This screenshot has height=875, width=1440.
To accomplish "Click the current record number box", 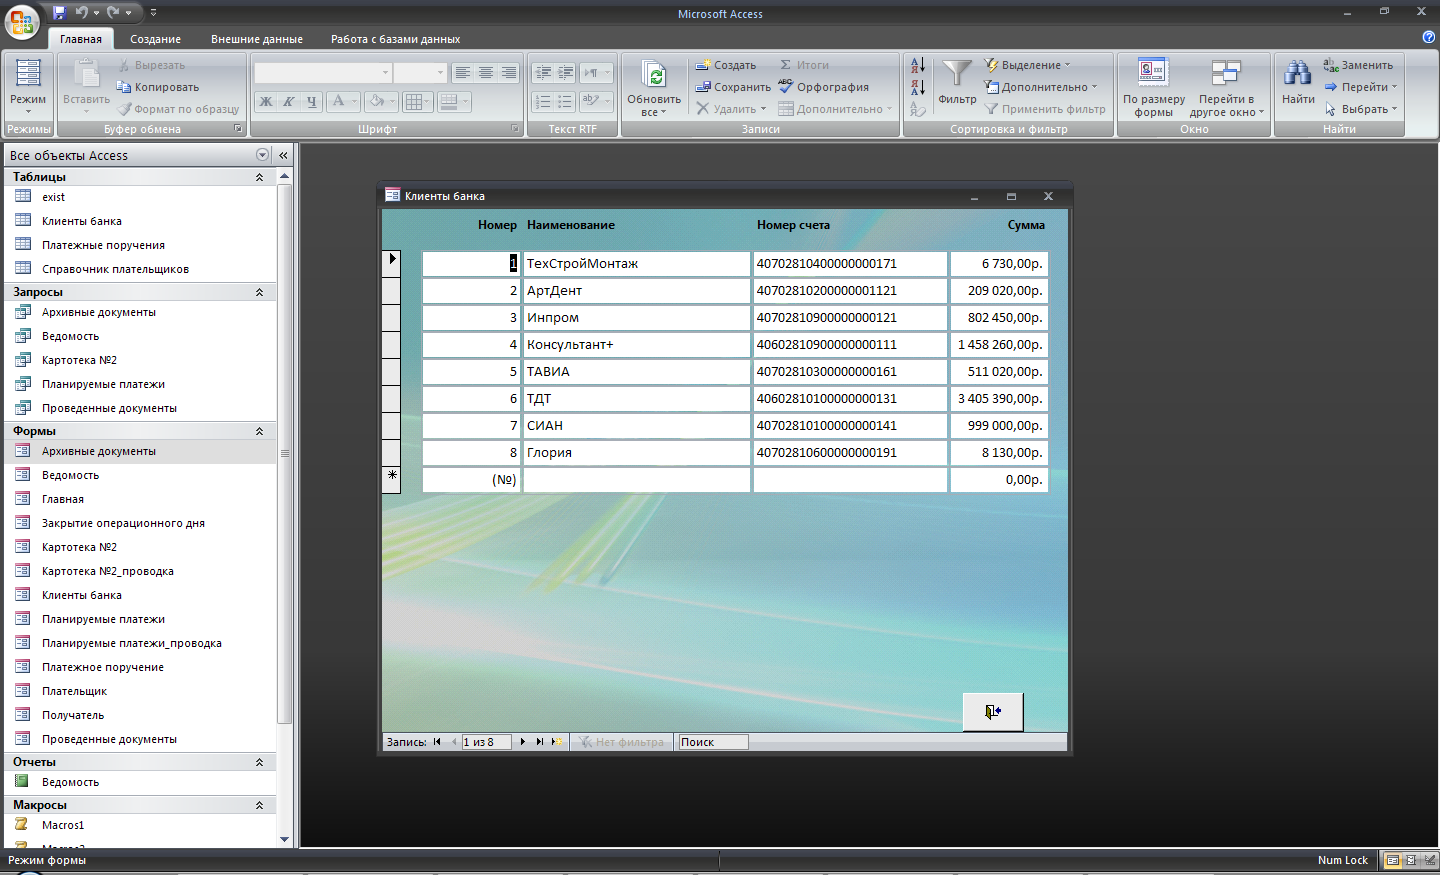I will coord(487,742).
